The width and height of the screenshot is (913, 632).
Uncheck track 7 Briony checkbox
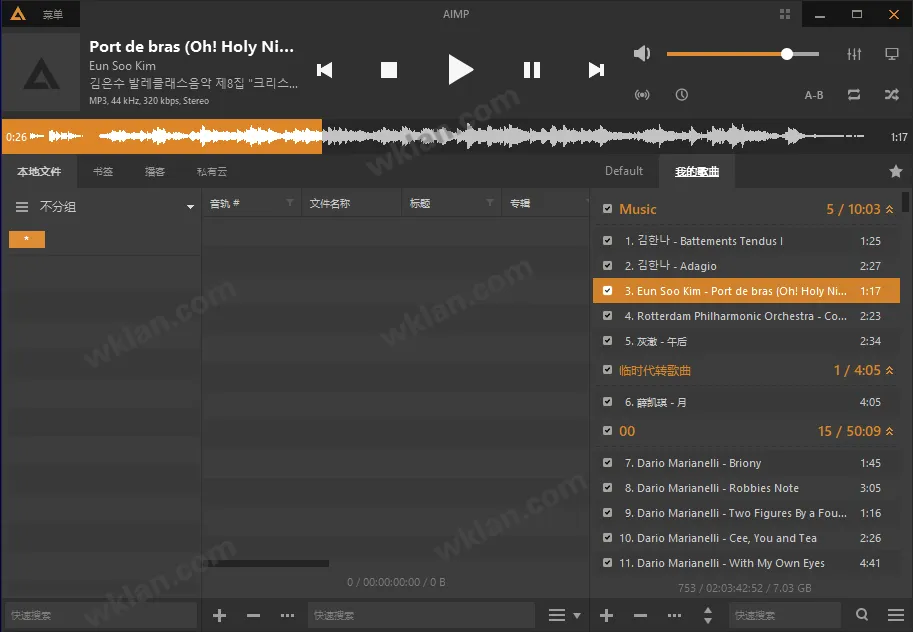pyautogui.click(x=607, y=462)
